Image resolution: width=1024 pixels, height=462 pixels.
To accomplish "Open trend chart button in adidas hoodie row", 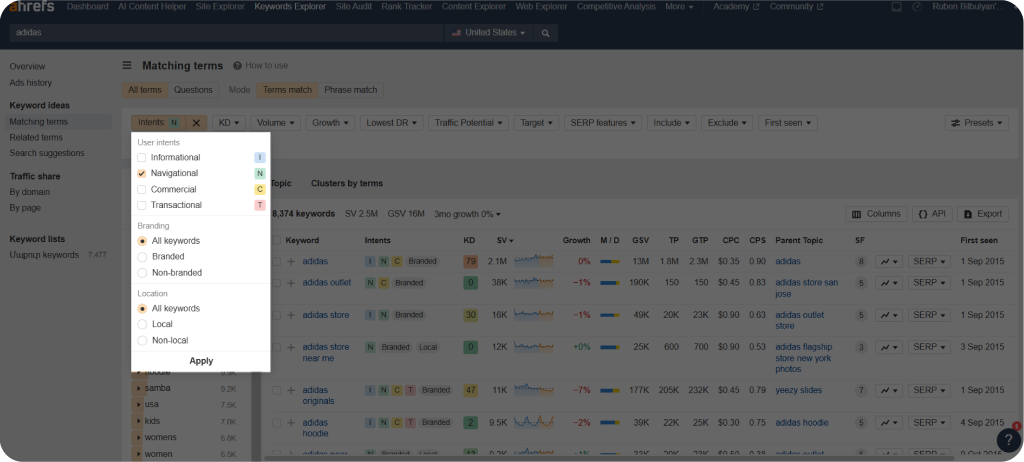I will pyautogui.click(x=889, y=423).
